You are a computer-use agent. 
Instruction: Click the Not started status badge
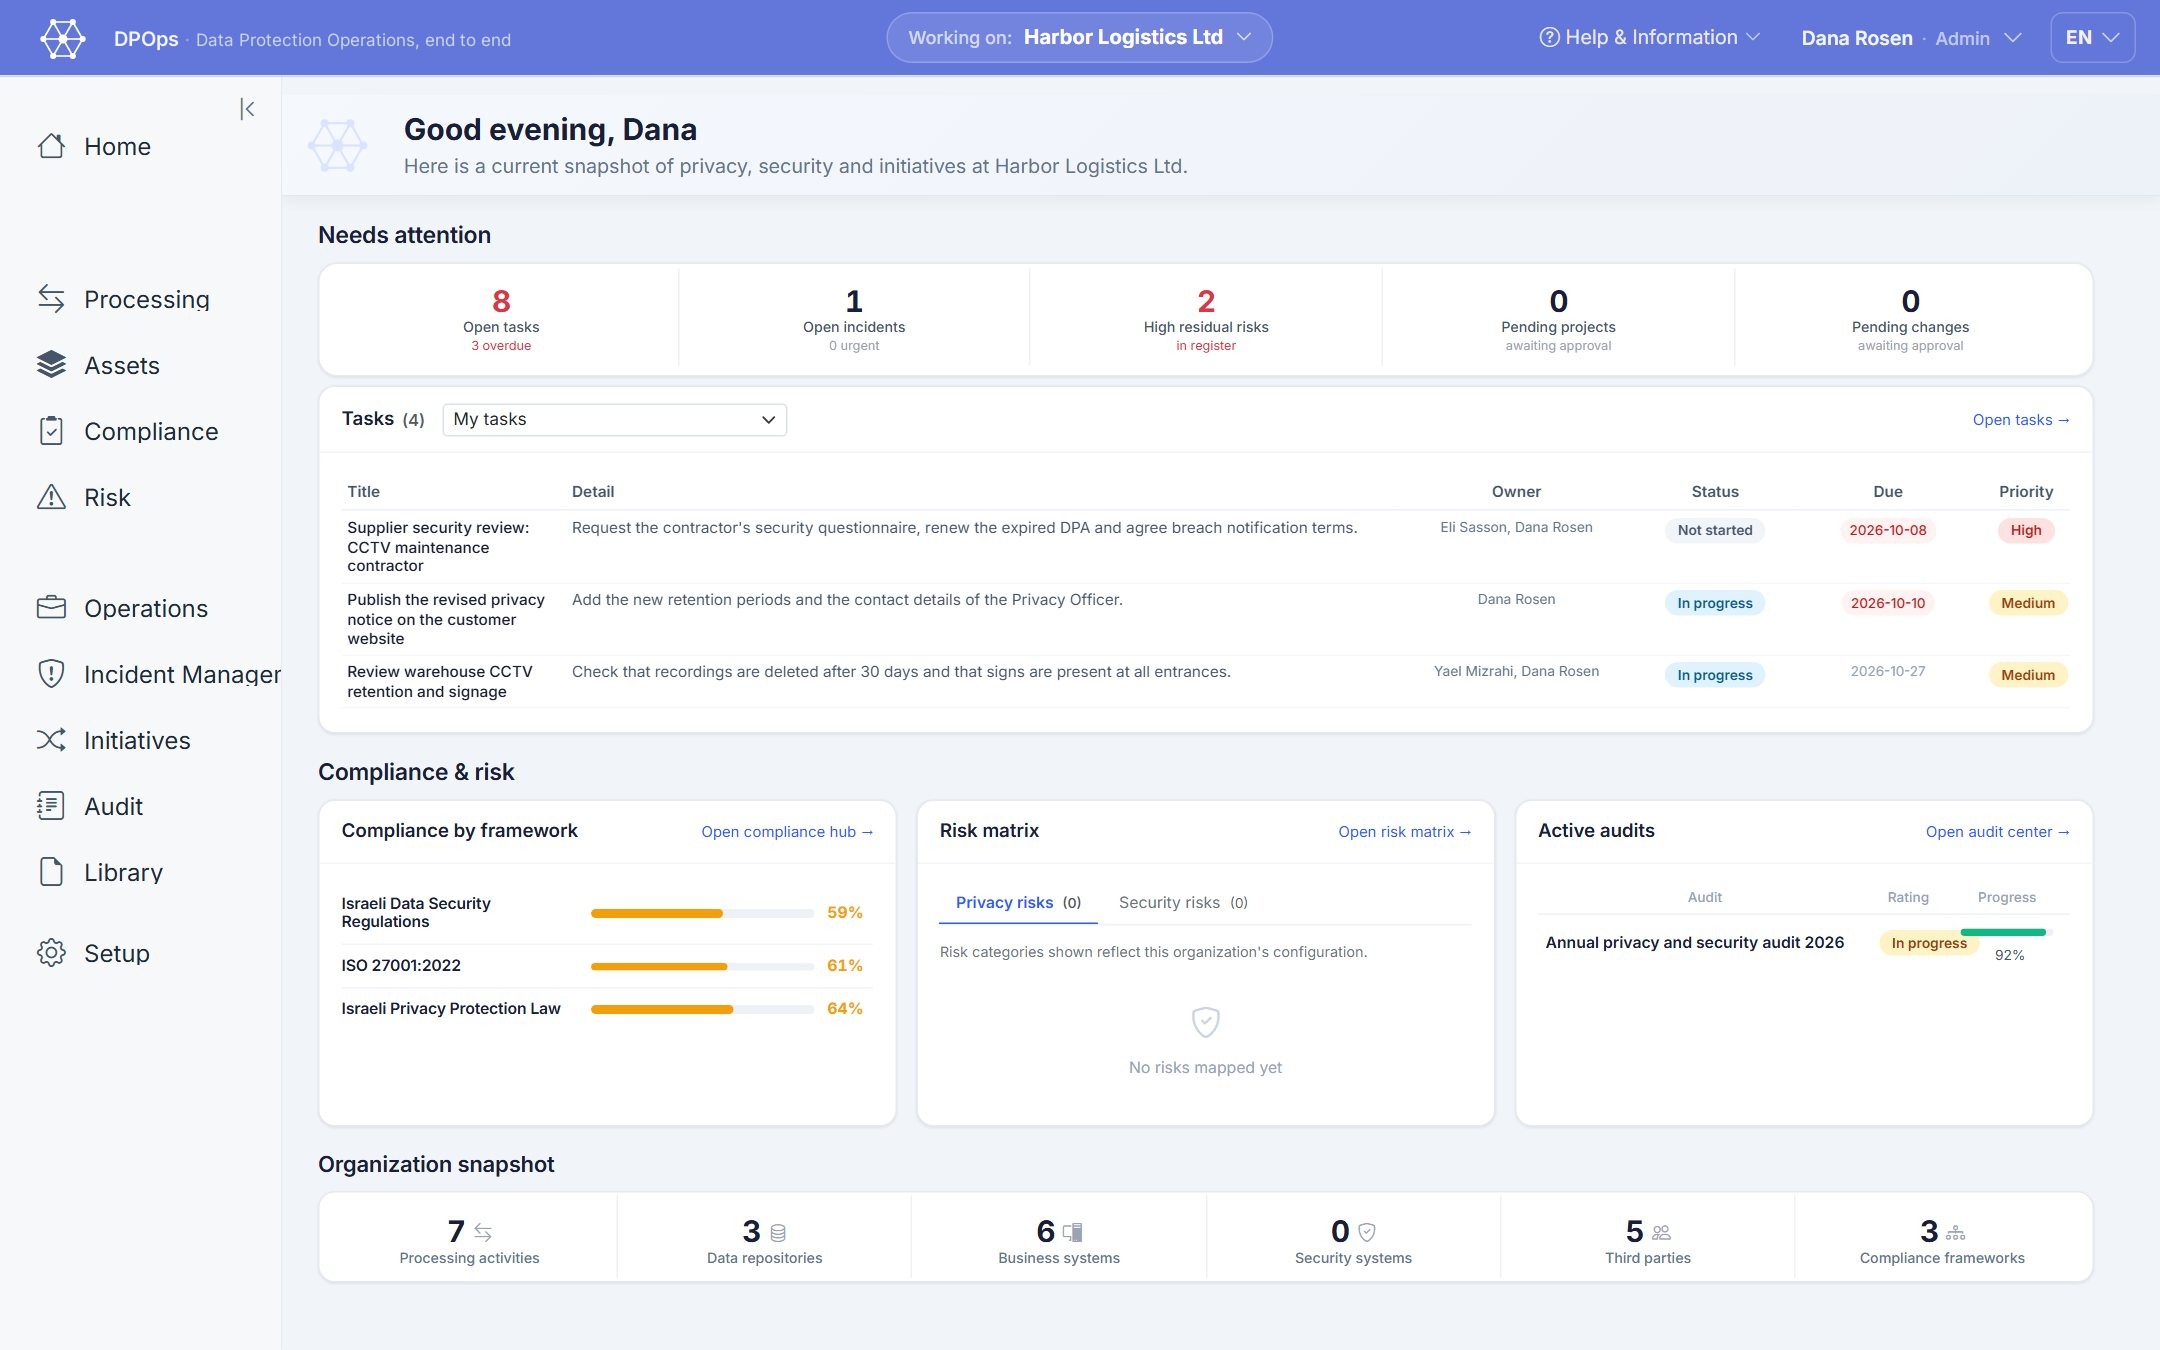pyautogui.click(x=1714, y=530)
